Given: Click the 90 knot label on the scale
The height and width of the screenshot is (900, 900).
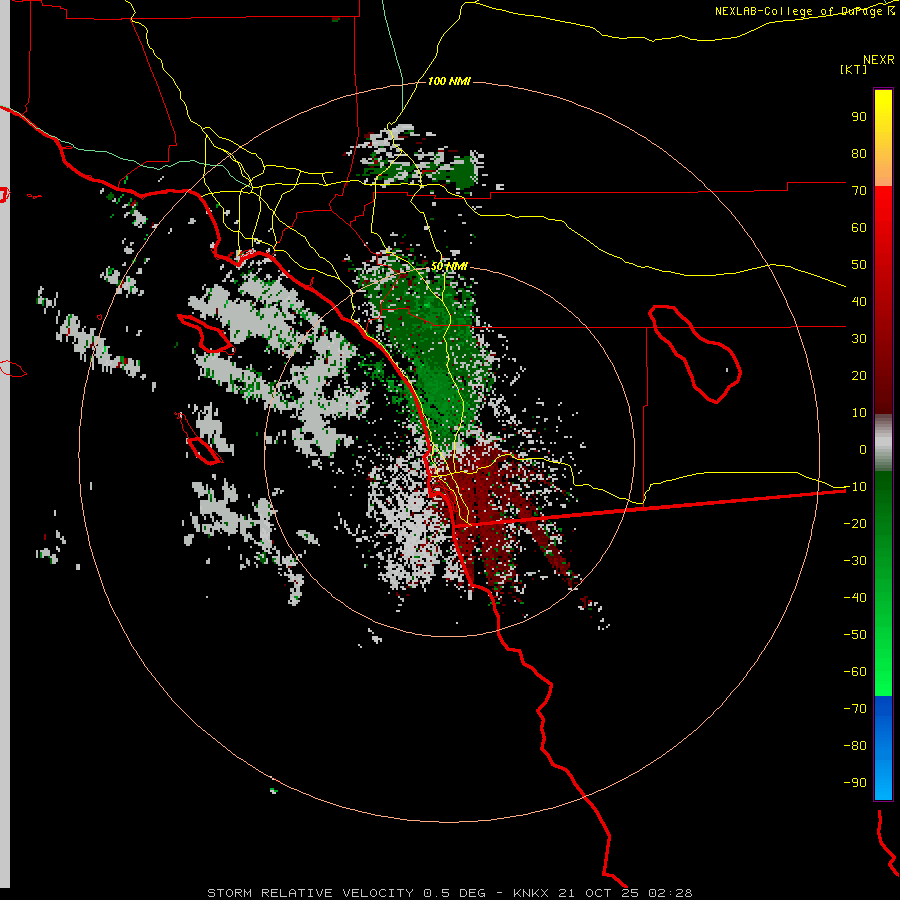Looking at the screenshot, I should [859, 117].
